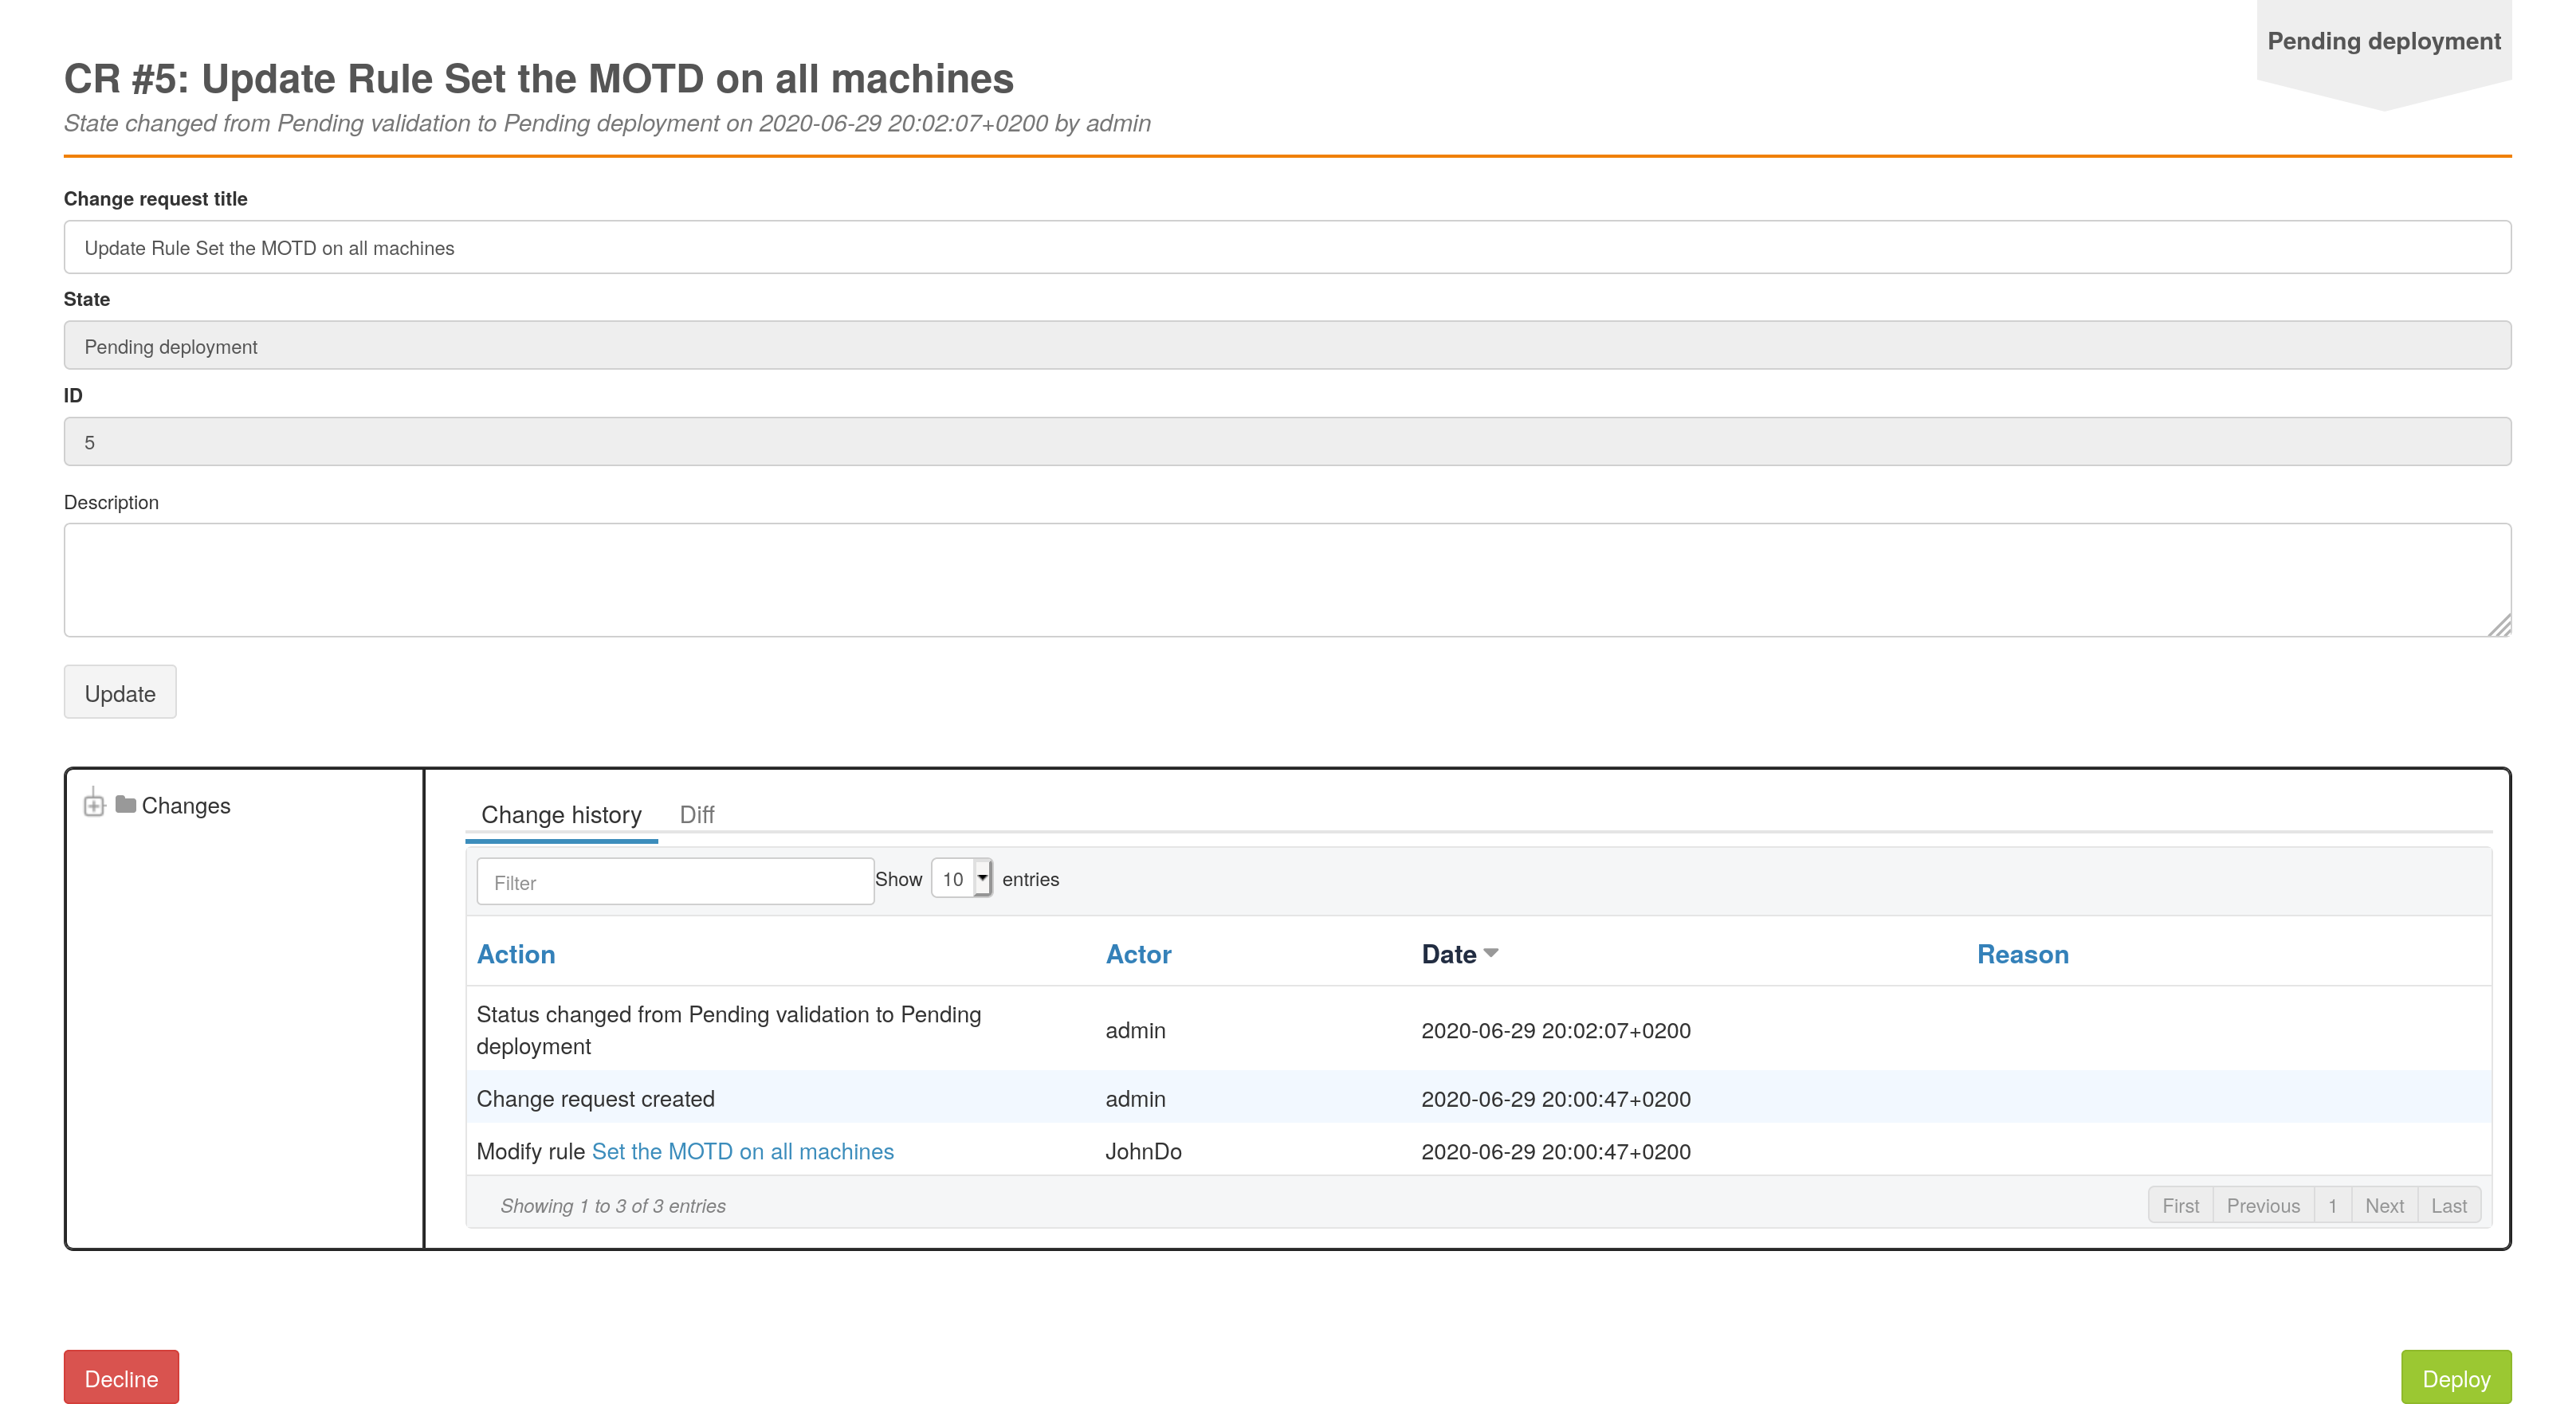Screen dimensions: 2576x1404
Task: Go to Next page of entries
Action: (x=2384, y=1205)
